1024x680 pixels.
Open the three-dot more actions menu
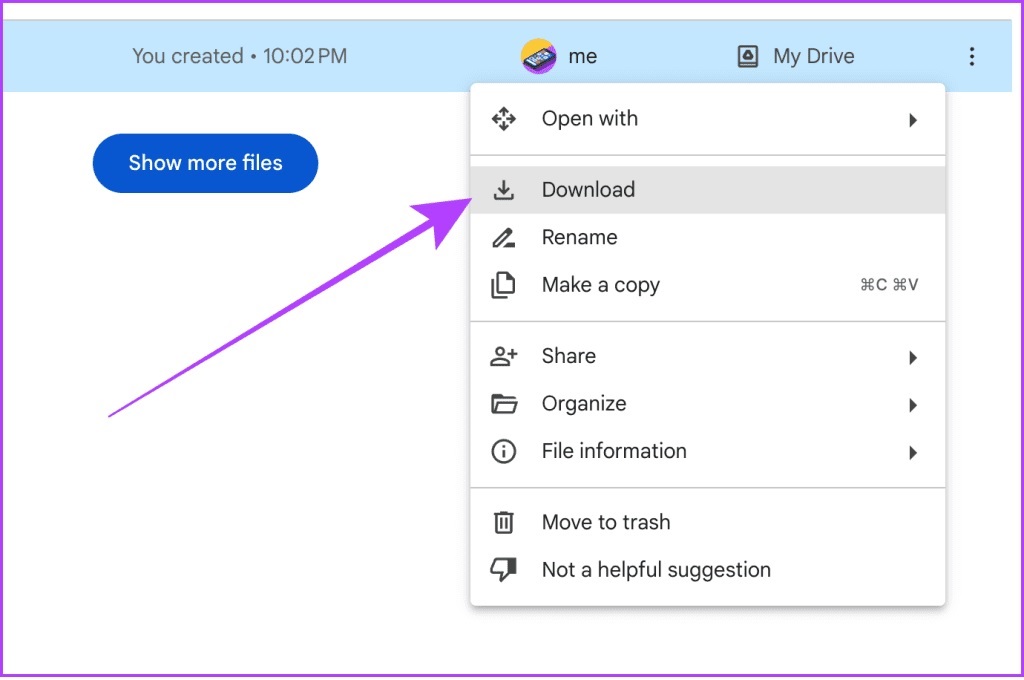tap(972, 57)
